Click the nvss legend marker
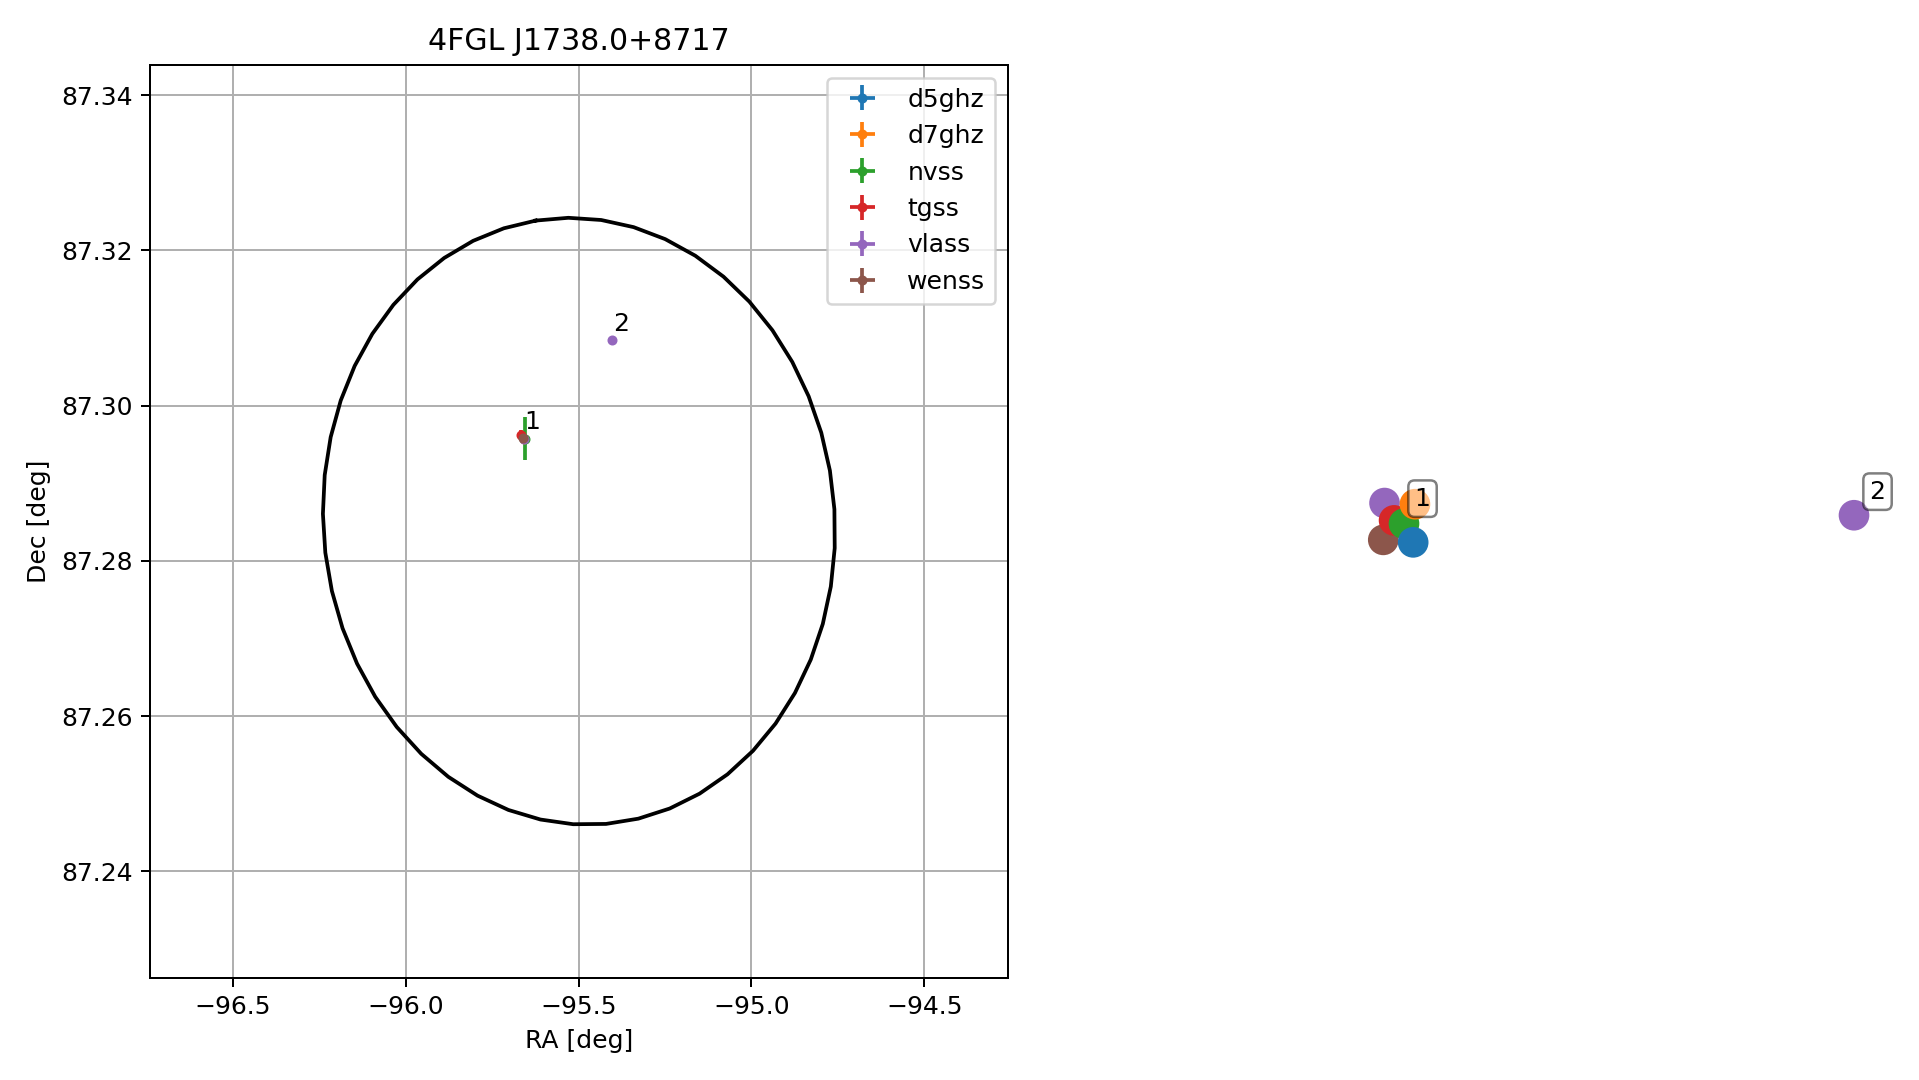 point(861,171)
